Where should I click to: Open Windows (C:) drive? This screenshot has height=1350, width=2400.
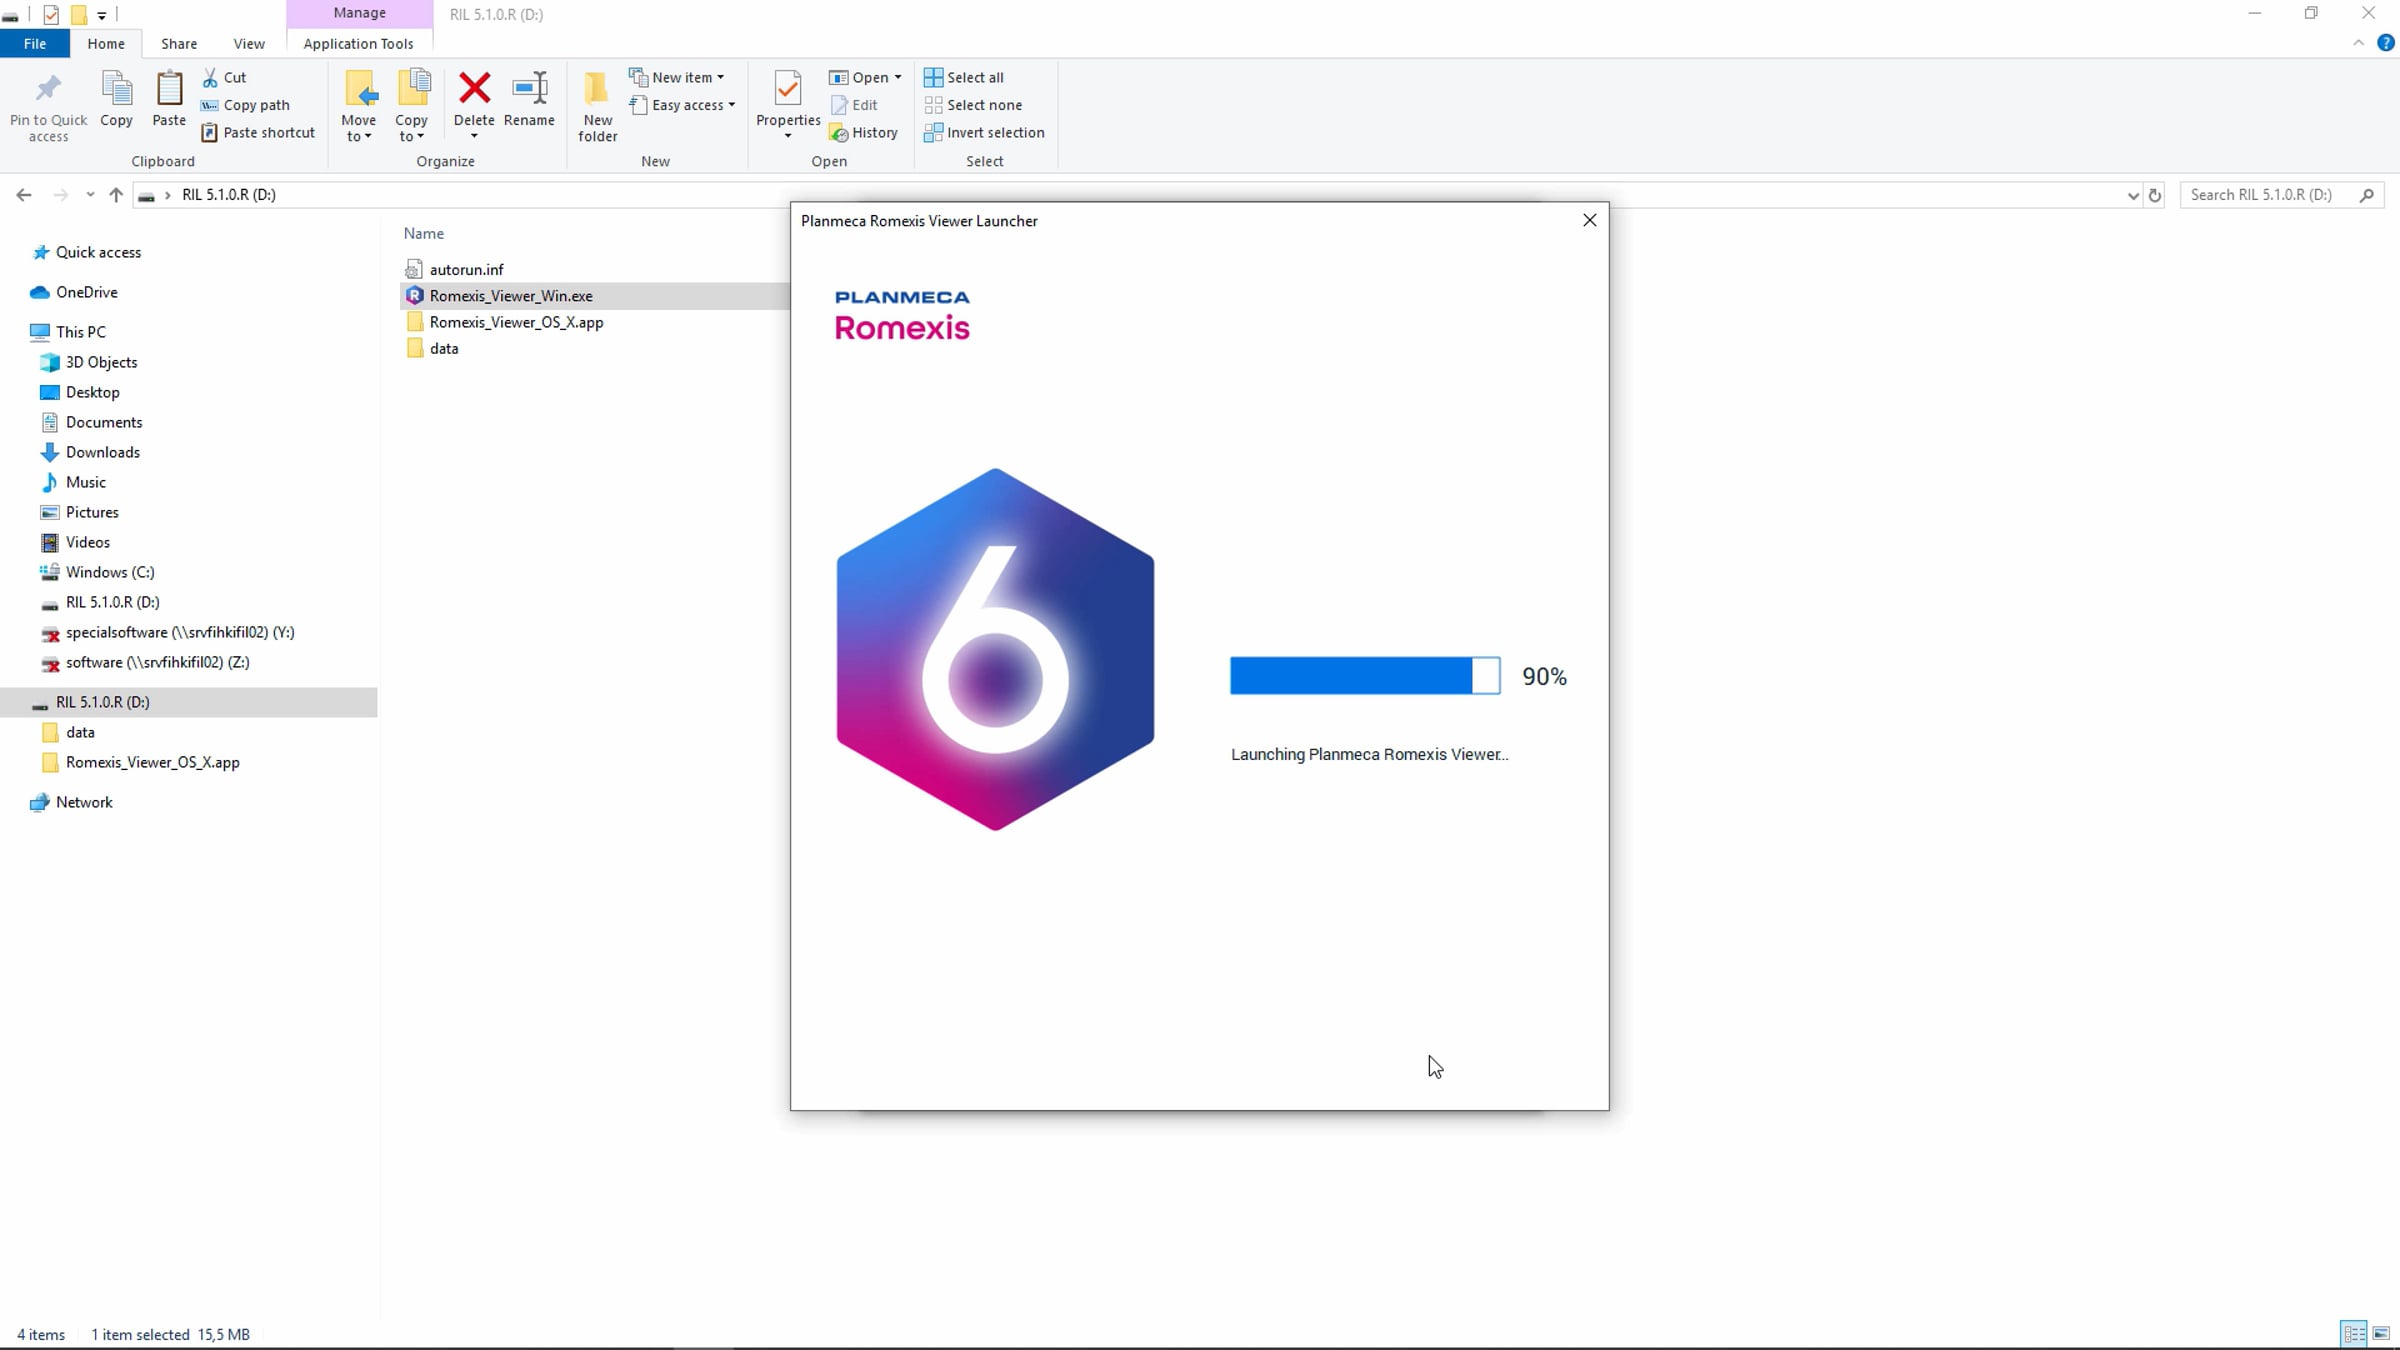(x=110, y=572)
